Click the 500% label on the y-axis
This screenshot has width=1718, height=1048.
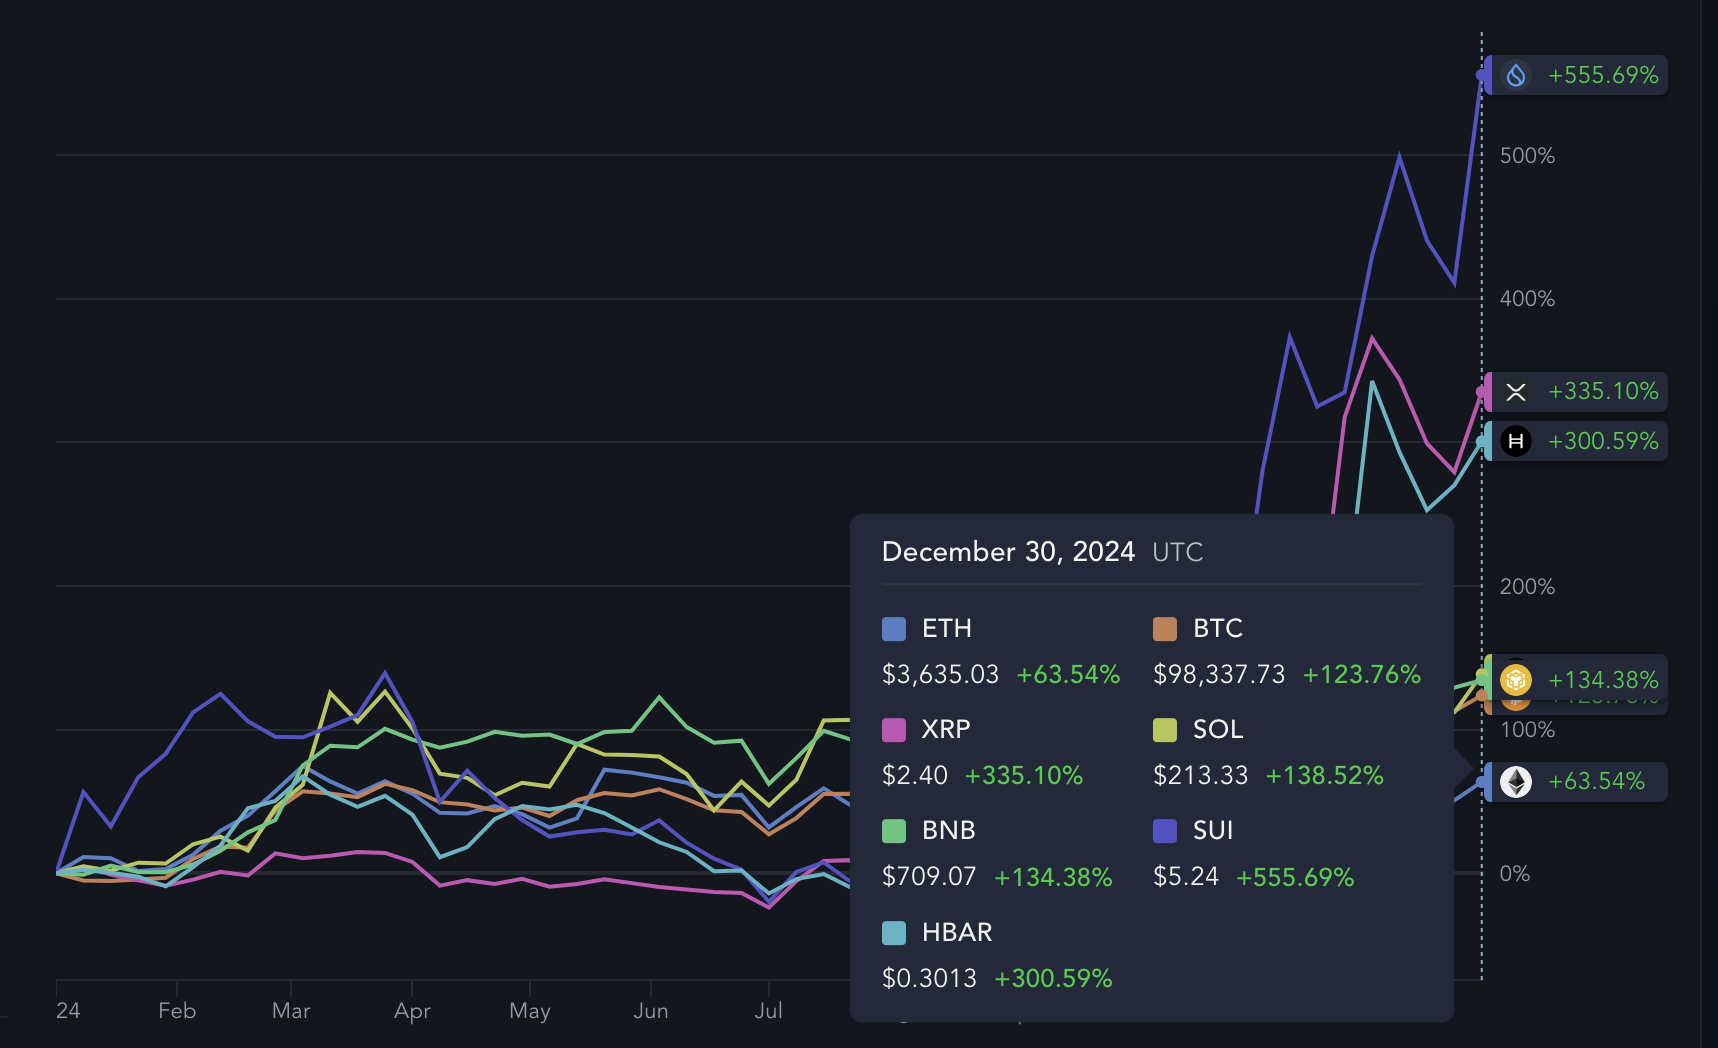click(x=1527, y=156)
